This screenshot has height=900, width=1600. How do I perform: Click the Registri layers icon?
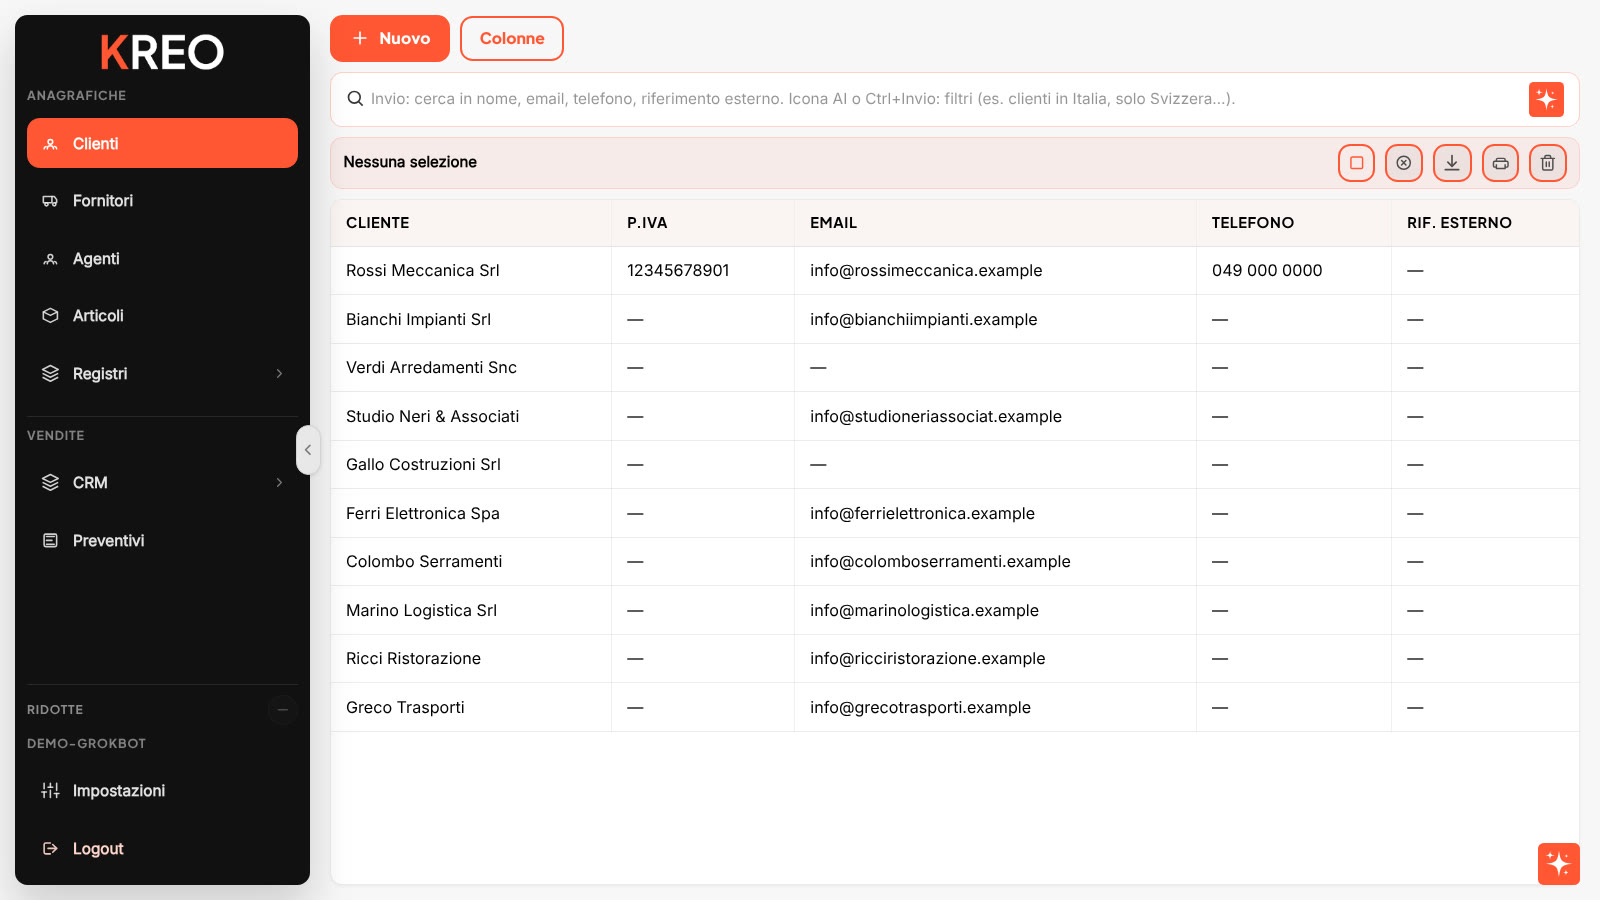pos(50,374)
